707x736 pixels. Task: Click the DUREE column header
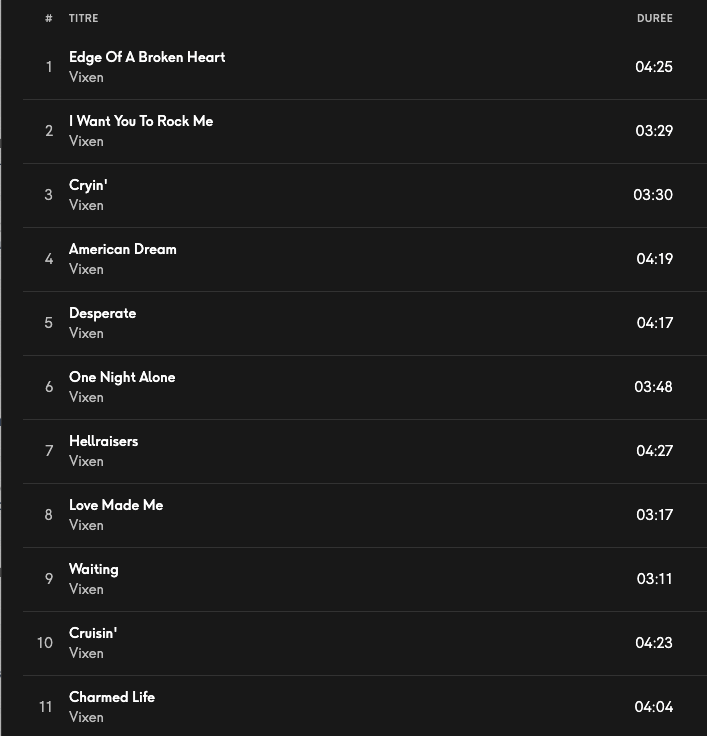[x=654, y=18]
